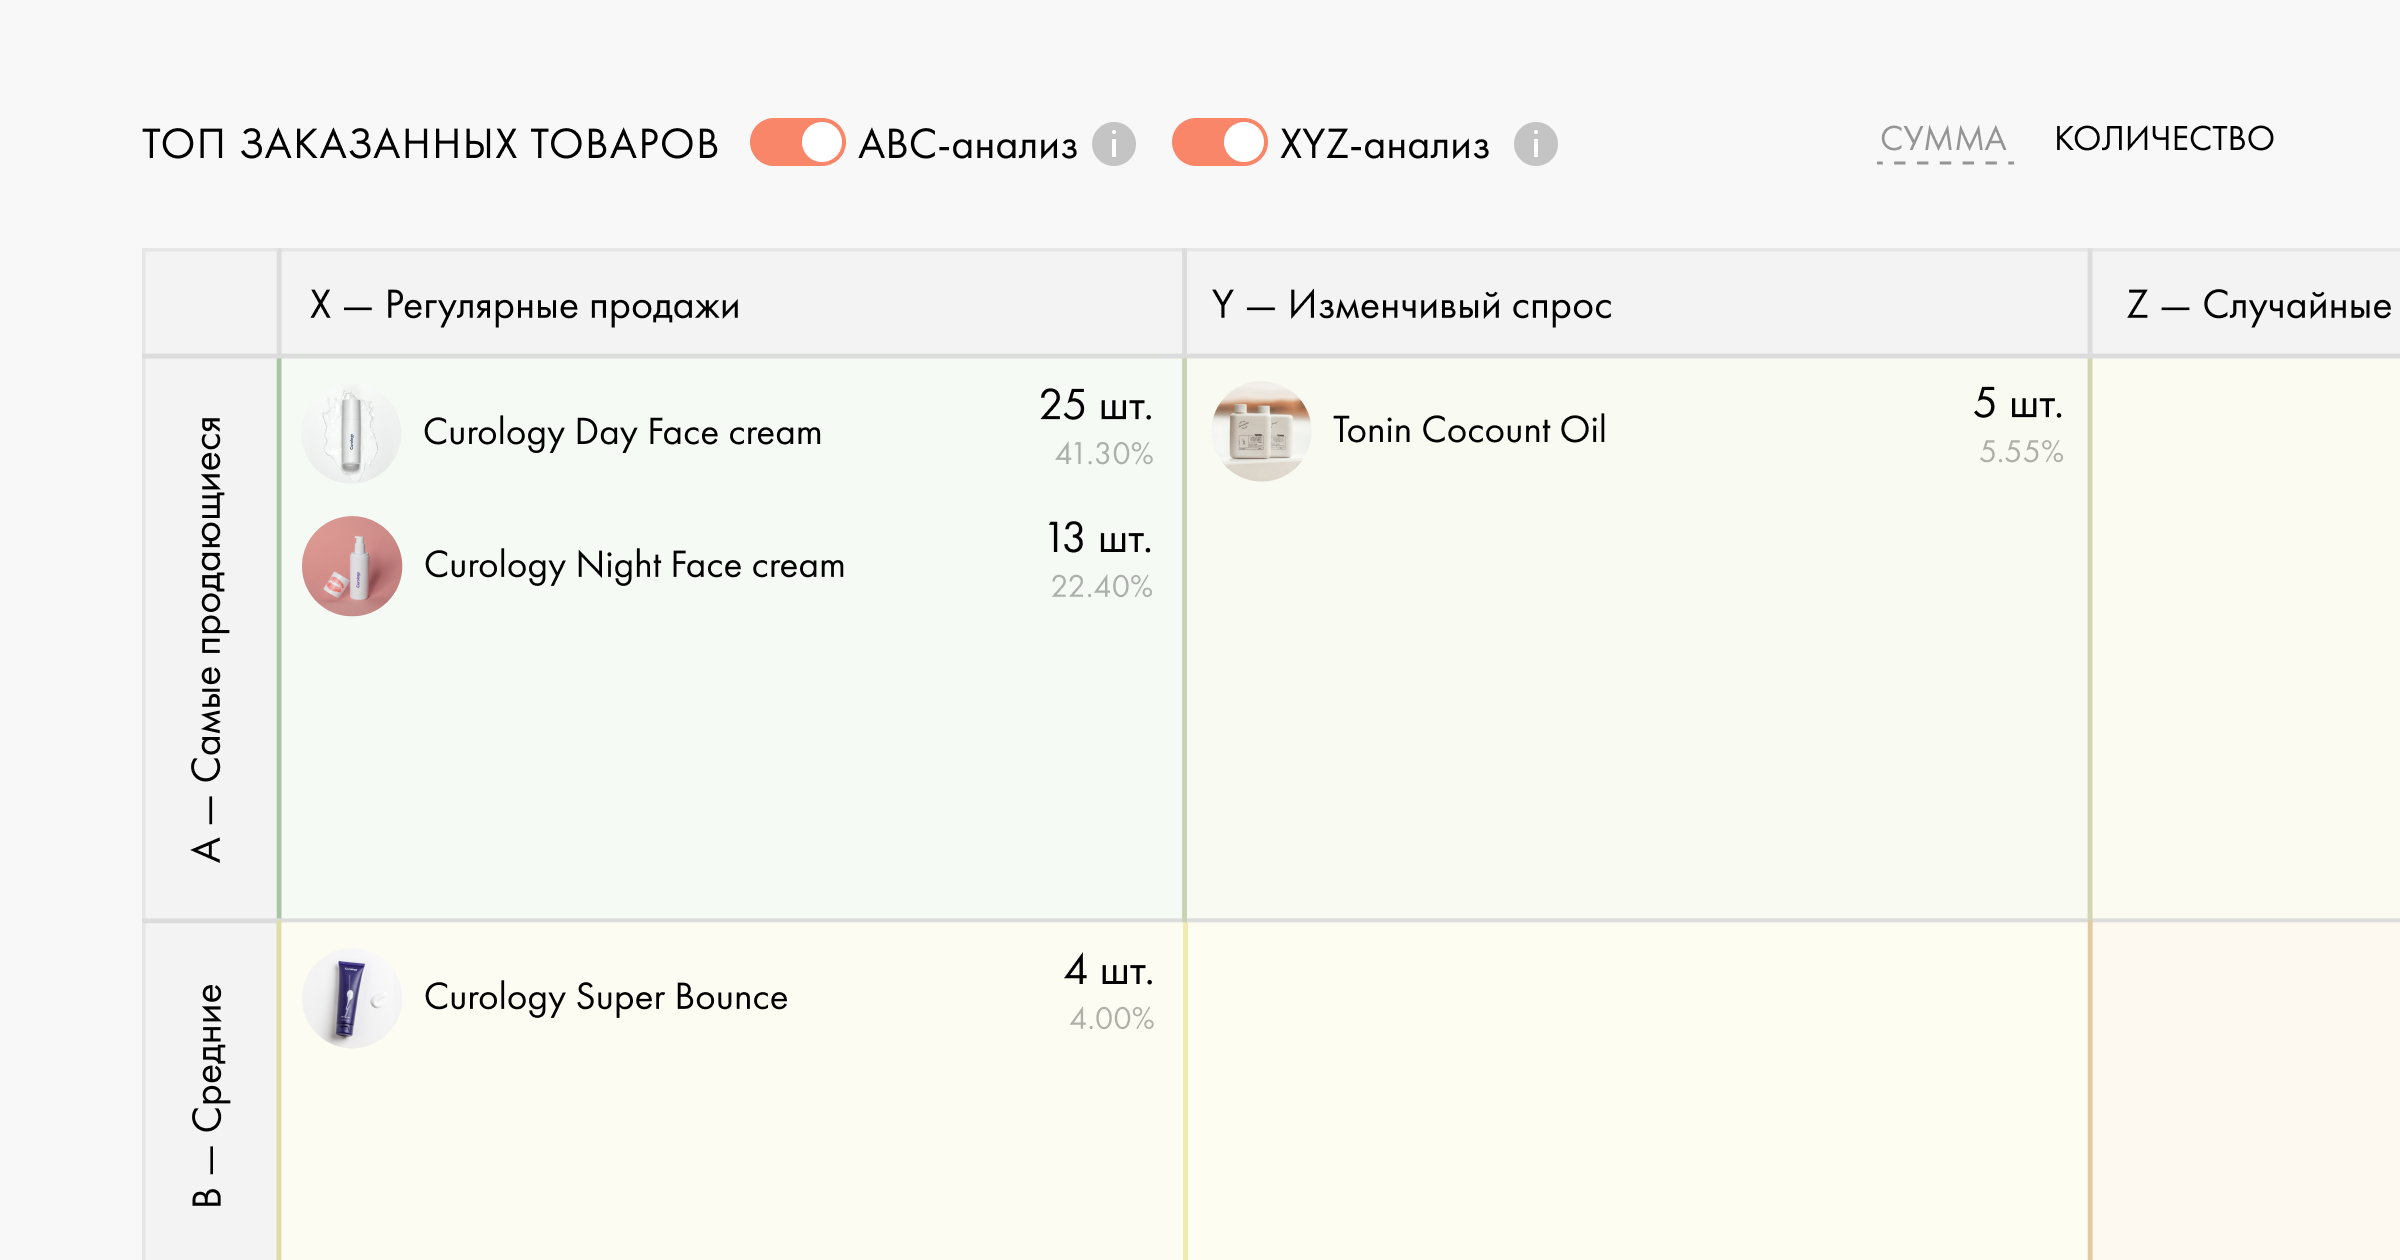Select the Curology Super Bounce name
This screenshot has width=2400, height=1260.
(606, 998)
